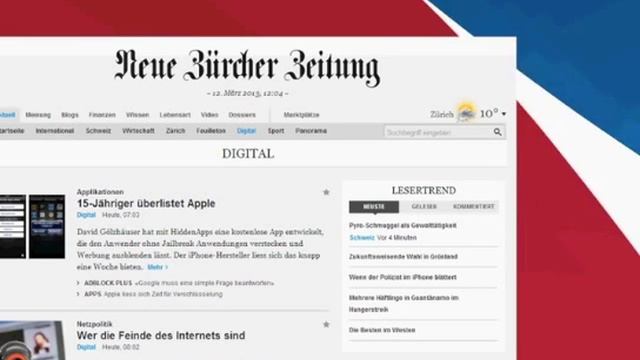Open the Video menu item
Viewport: 640px width, 360px height.
[x=209, y=115]
